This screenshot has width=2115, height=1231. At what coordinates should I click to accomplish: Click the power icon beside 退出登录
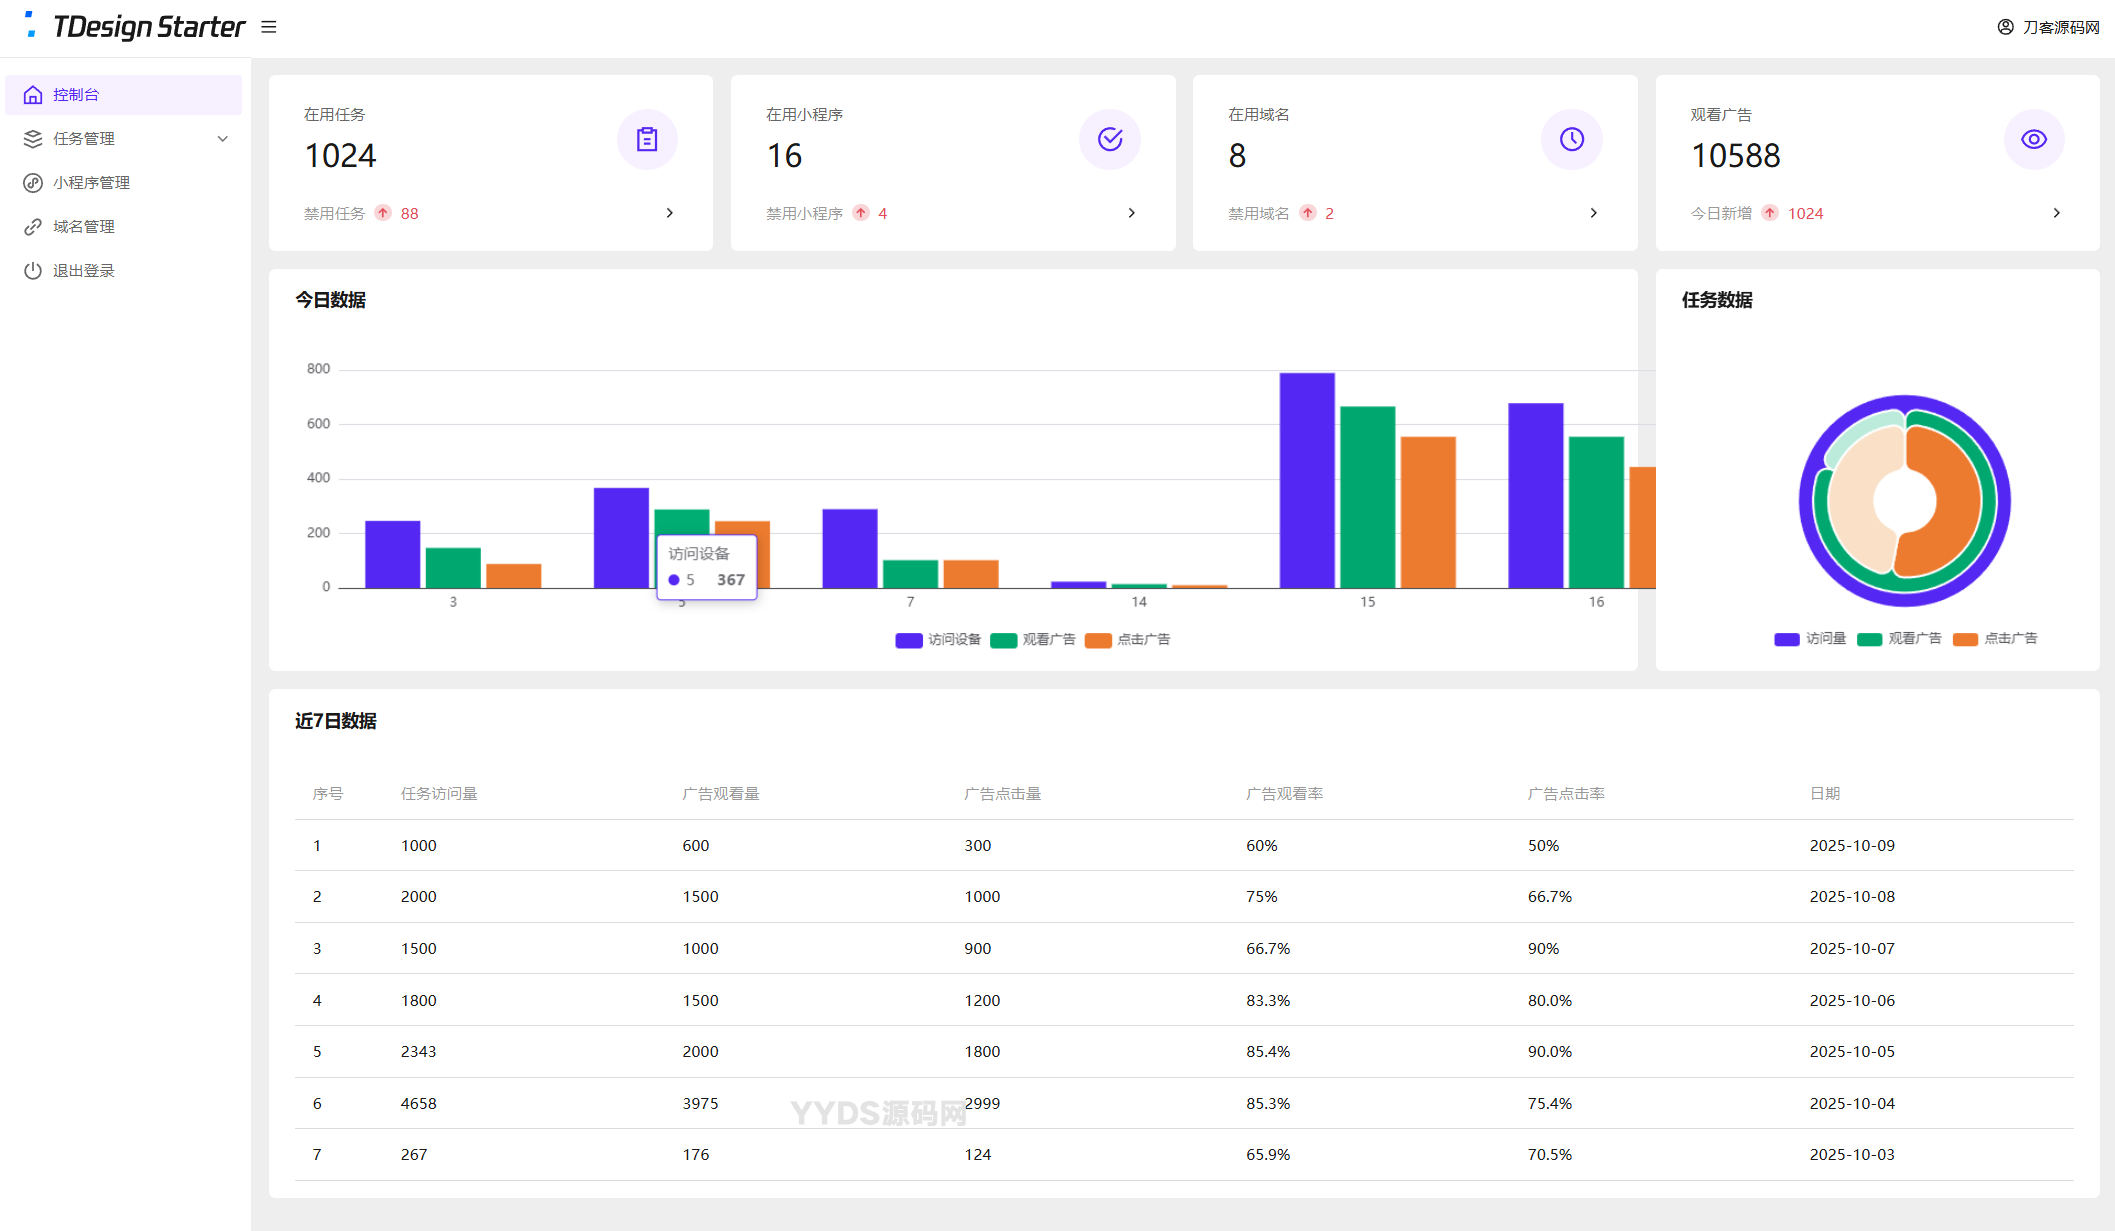33,271
